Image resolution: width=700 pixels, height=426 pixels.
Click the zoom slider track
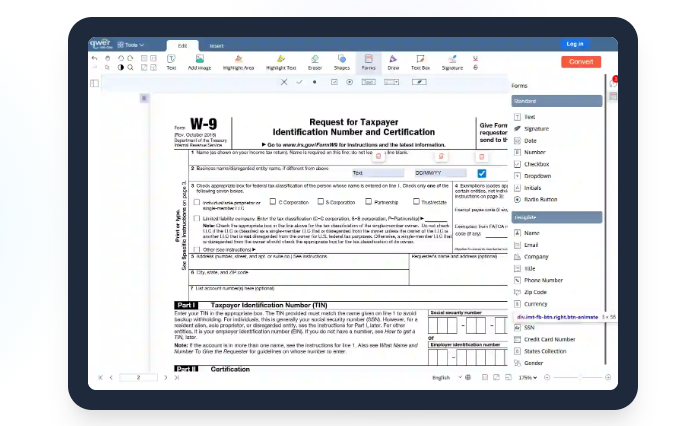click(578, 377)
